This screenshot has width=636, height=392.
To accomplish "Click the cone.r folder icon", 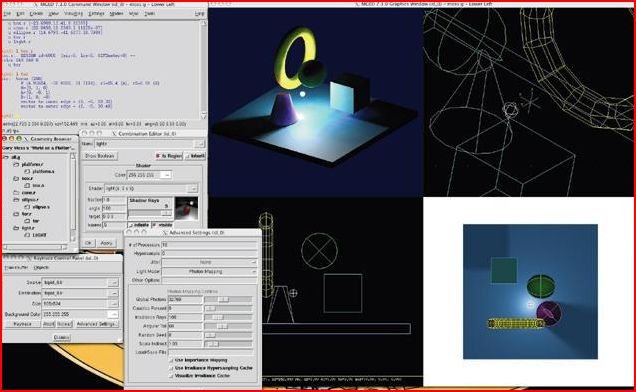I will (x=16, y=193).
